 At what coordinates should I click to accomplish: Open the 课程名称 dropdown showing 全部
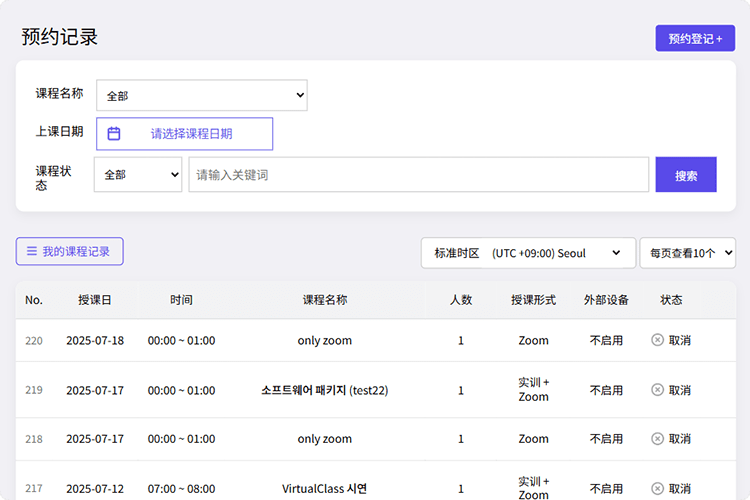(202, 95)
